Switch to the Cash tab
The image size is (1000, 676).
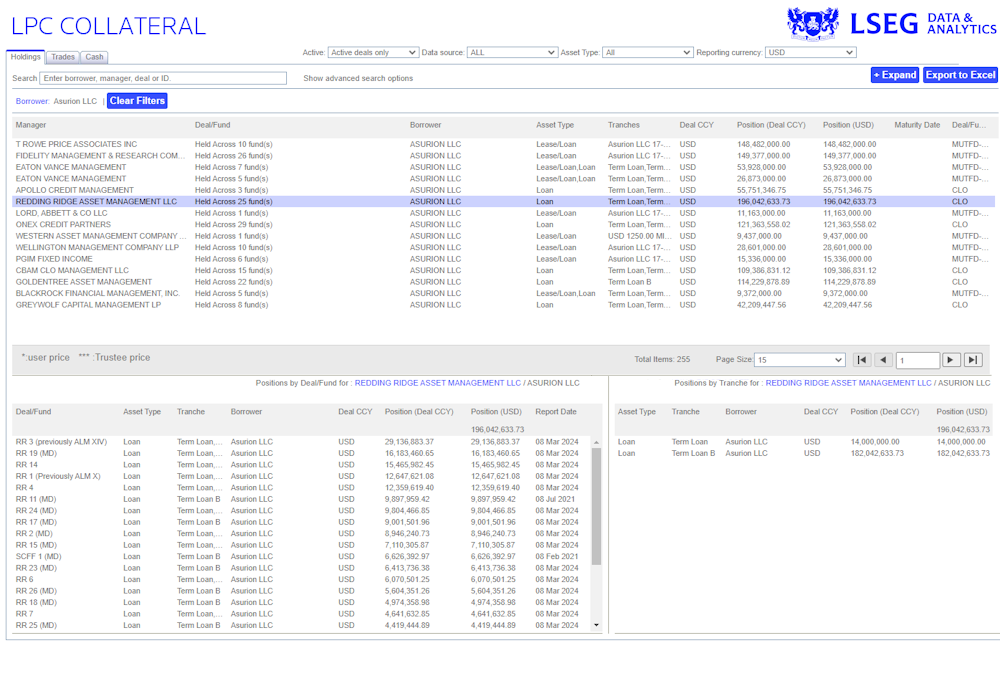tap(94, 57)
